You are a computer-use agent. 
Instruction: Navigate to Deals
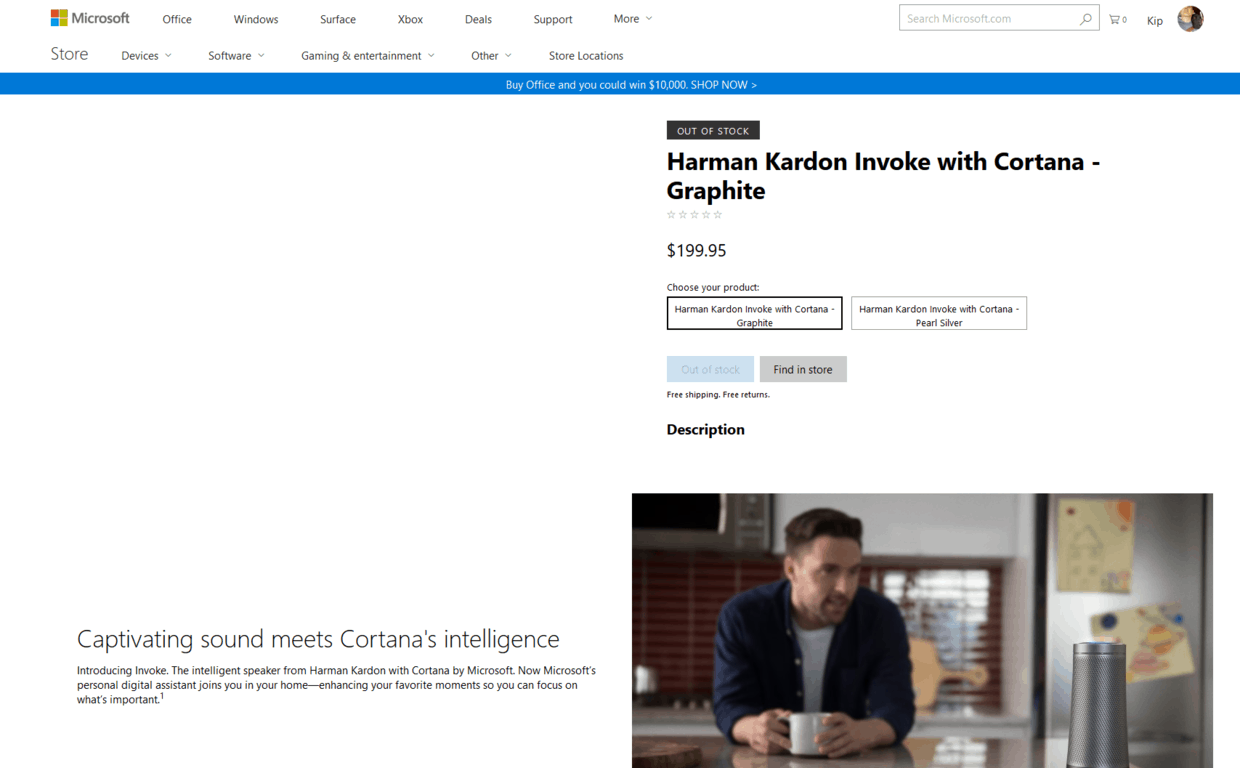pyautogui.click(x=478, y=19)
